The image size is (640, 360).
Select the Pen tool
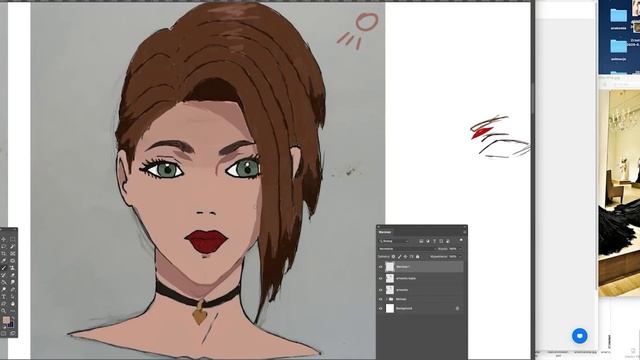click(x=13, y=289)
